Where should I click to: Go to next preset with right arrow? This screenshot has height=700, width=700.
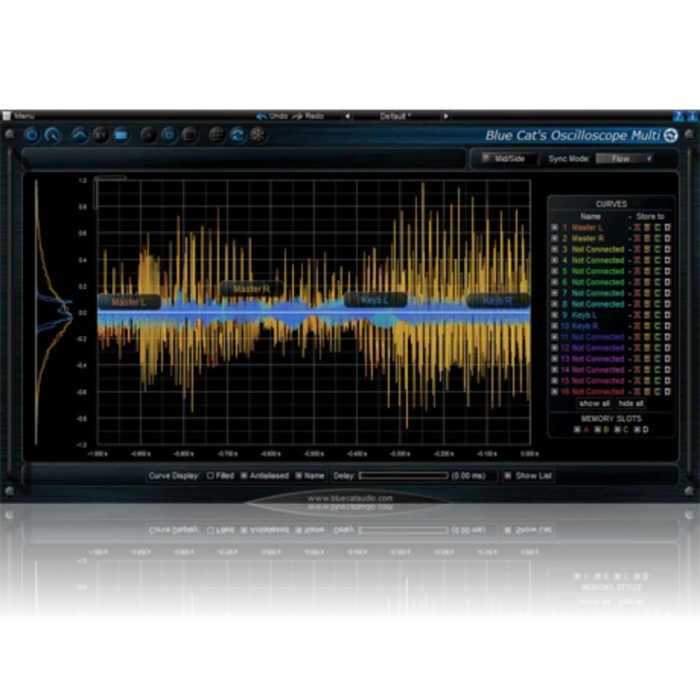tap(446, 117)
